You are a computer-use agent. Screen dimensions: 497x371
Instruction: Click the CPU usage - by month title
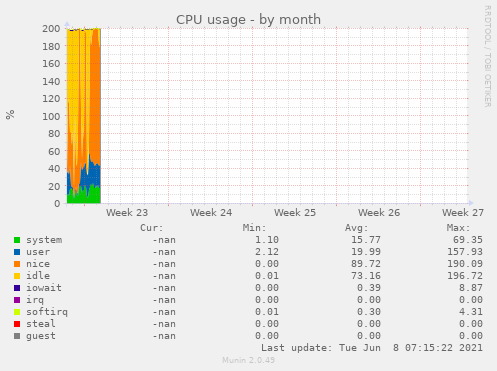248,20
